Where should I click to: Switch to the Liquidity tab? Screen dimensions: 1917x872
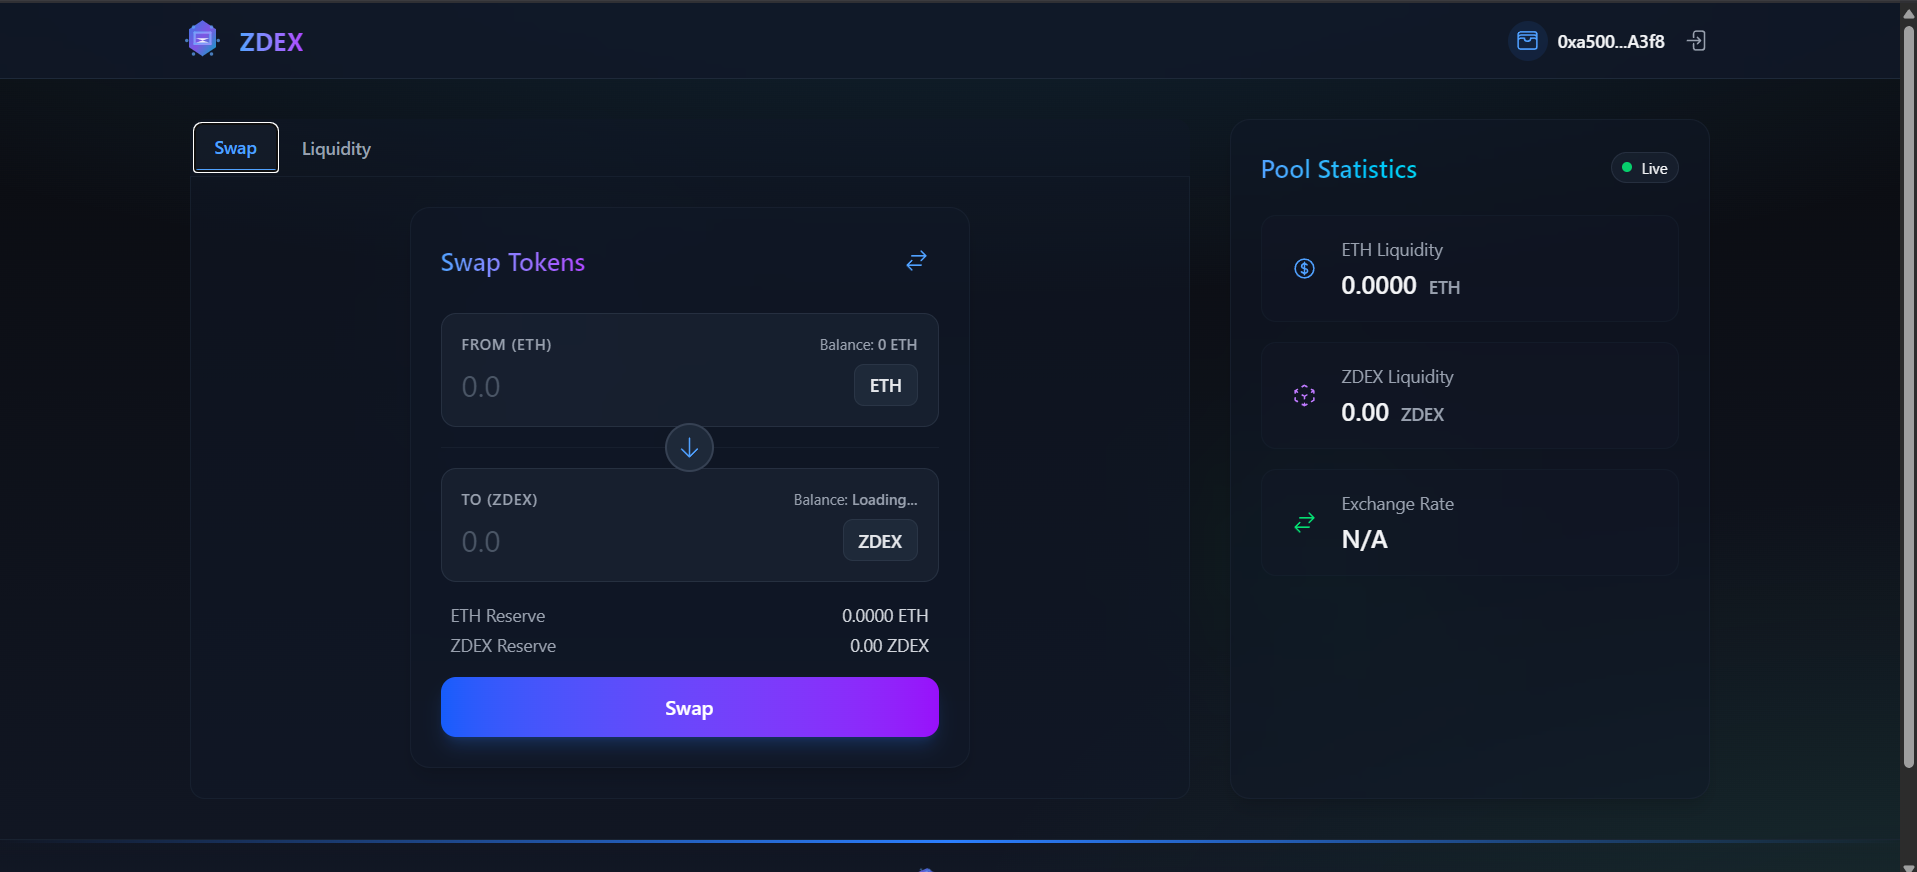point(336,148)
